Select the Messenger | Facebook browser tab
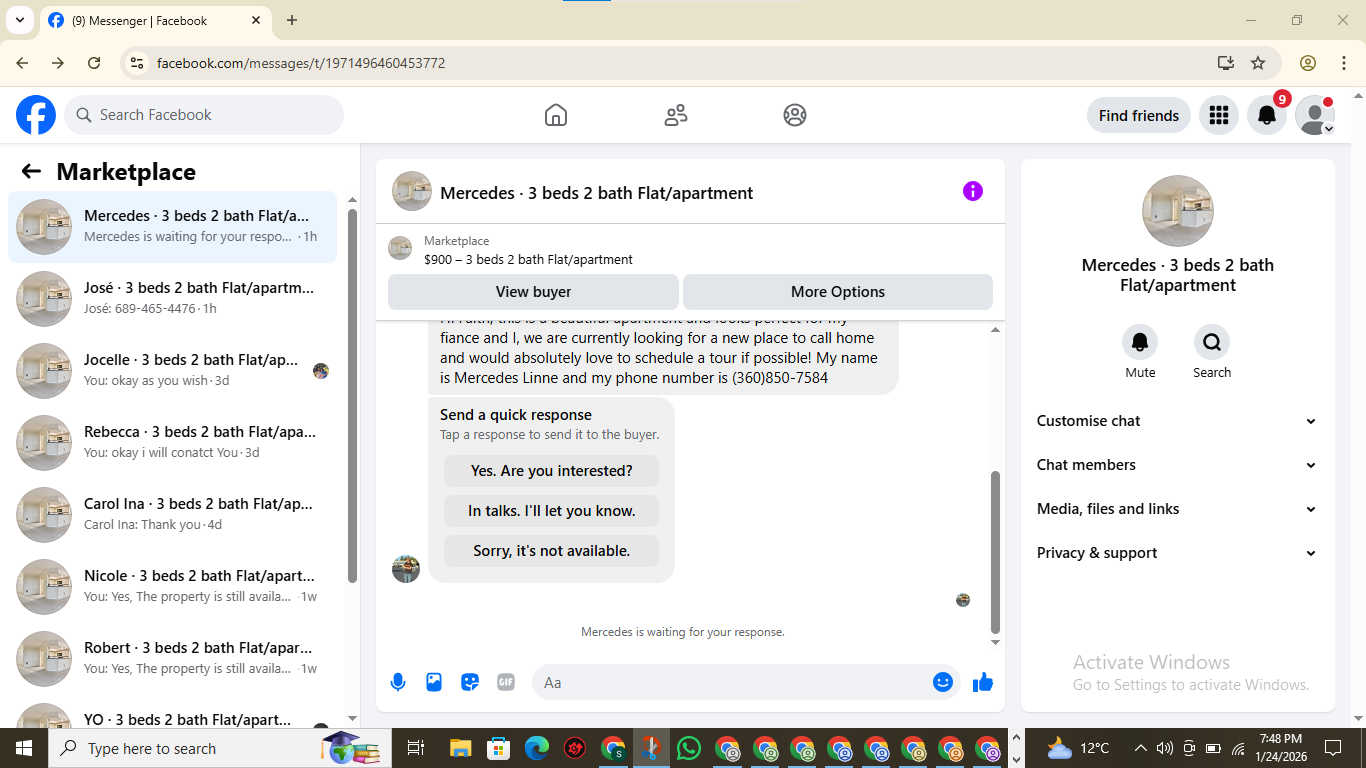The image size is (1366, 768). pyautogui.click(x=155, y=20)
